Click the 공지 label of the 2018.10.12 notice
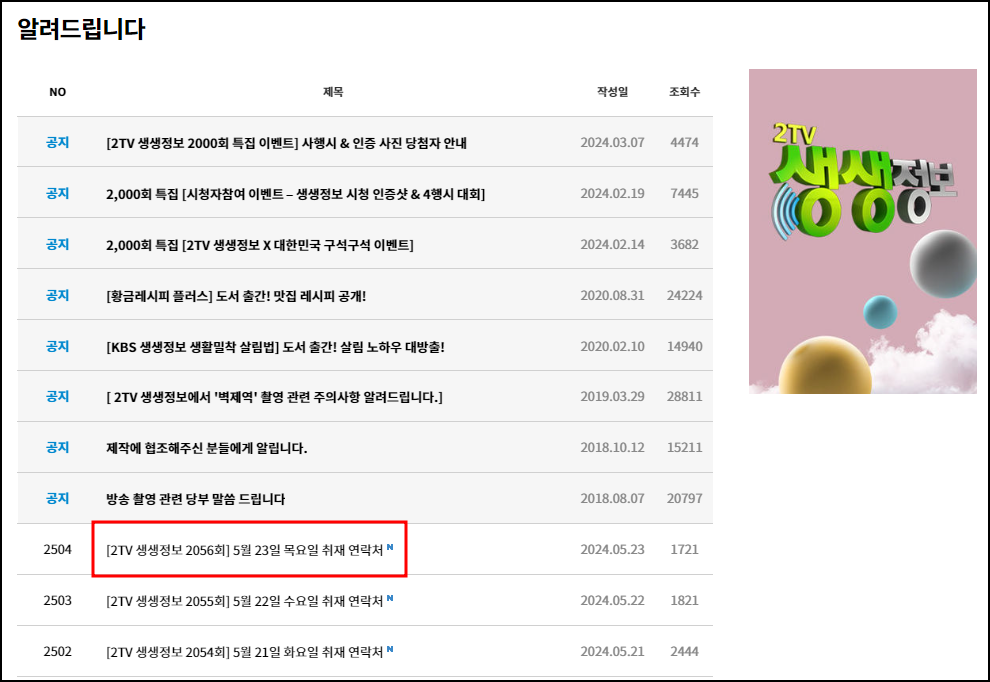The image size is (990, 682). (57, 448)
